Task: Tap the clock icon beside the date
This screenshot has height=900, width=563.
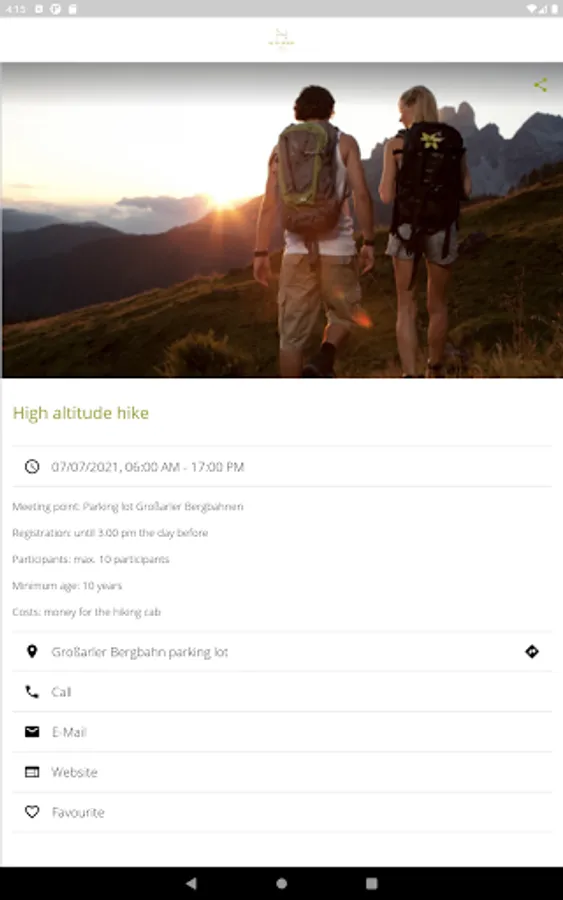Action: click(x=32, y=466)
